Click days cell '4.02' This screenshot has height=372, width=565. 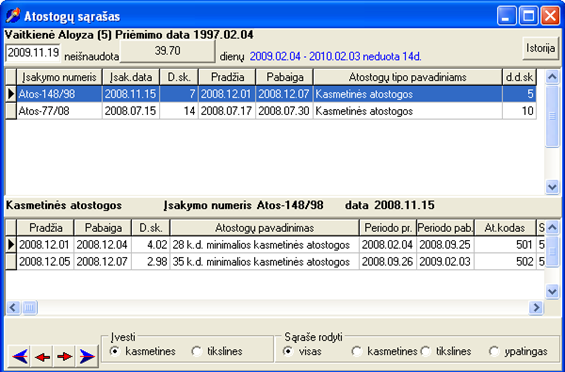151,245
